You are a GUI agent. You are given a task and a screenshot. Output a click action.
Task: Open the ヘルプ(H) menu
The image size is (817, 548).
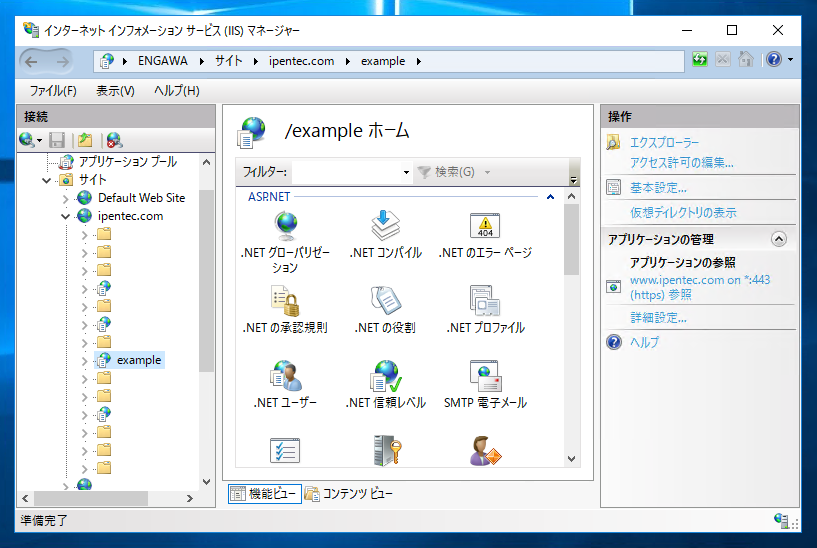[177, 91]
